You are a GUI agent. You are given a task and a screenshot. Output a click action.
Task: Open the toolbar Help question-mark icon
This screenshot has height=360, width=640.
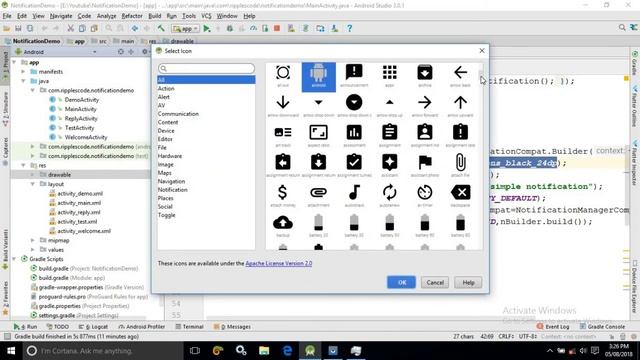349,28
